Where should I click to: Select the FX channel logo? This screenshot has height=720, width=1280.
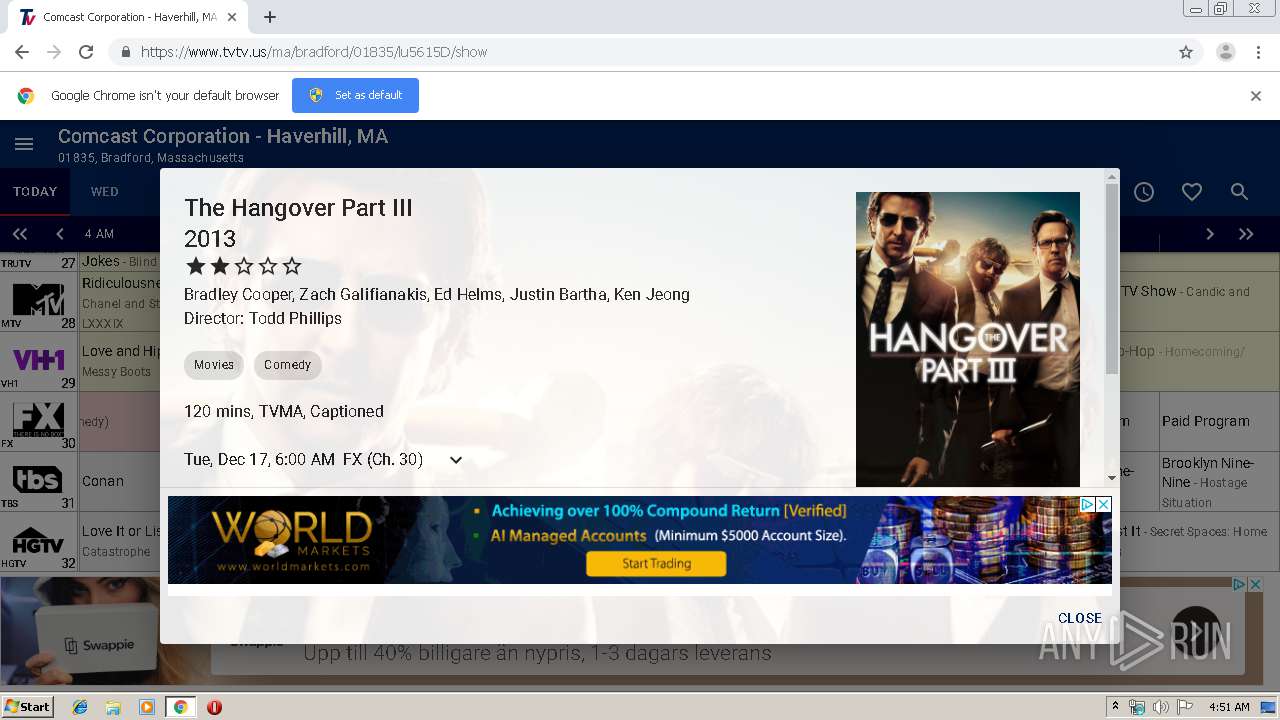pos(38,419)
